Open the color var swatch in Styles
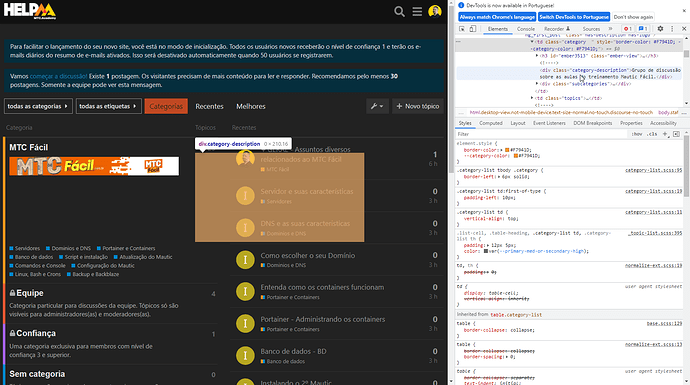This screenshot has height=385, width=690. [x=485, y=251]
